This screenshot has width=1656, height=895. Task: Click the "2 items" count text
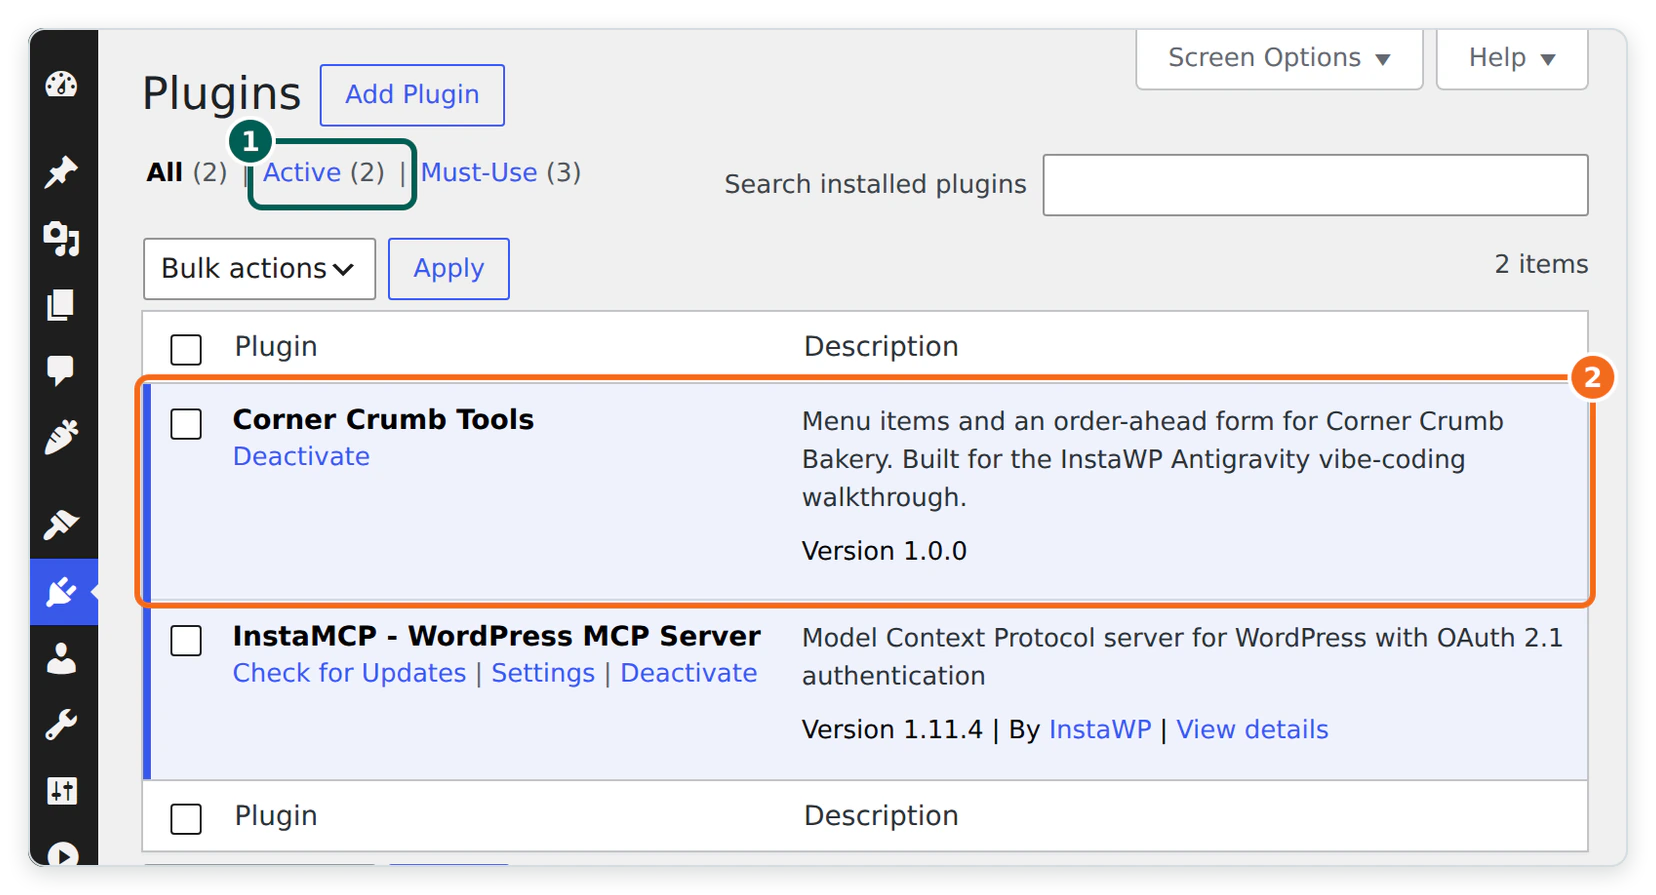[x=1541, y=264]
